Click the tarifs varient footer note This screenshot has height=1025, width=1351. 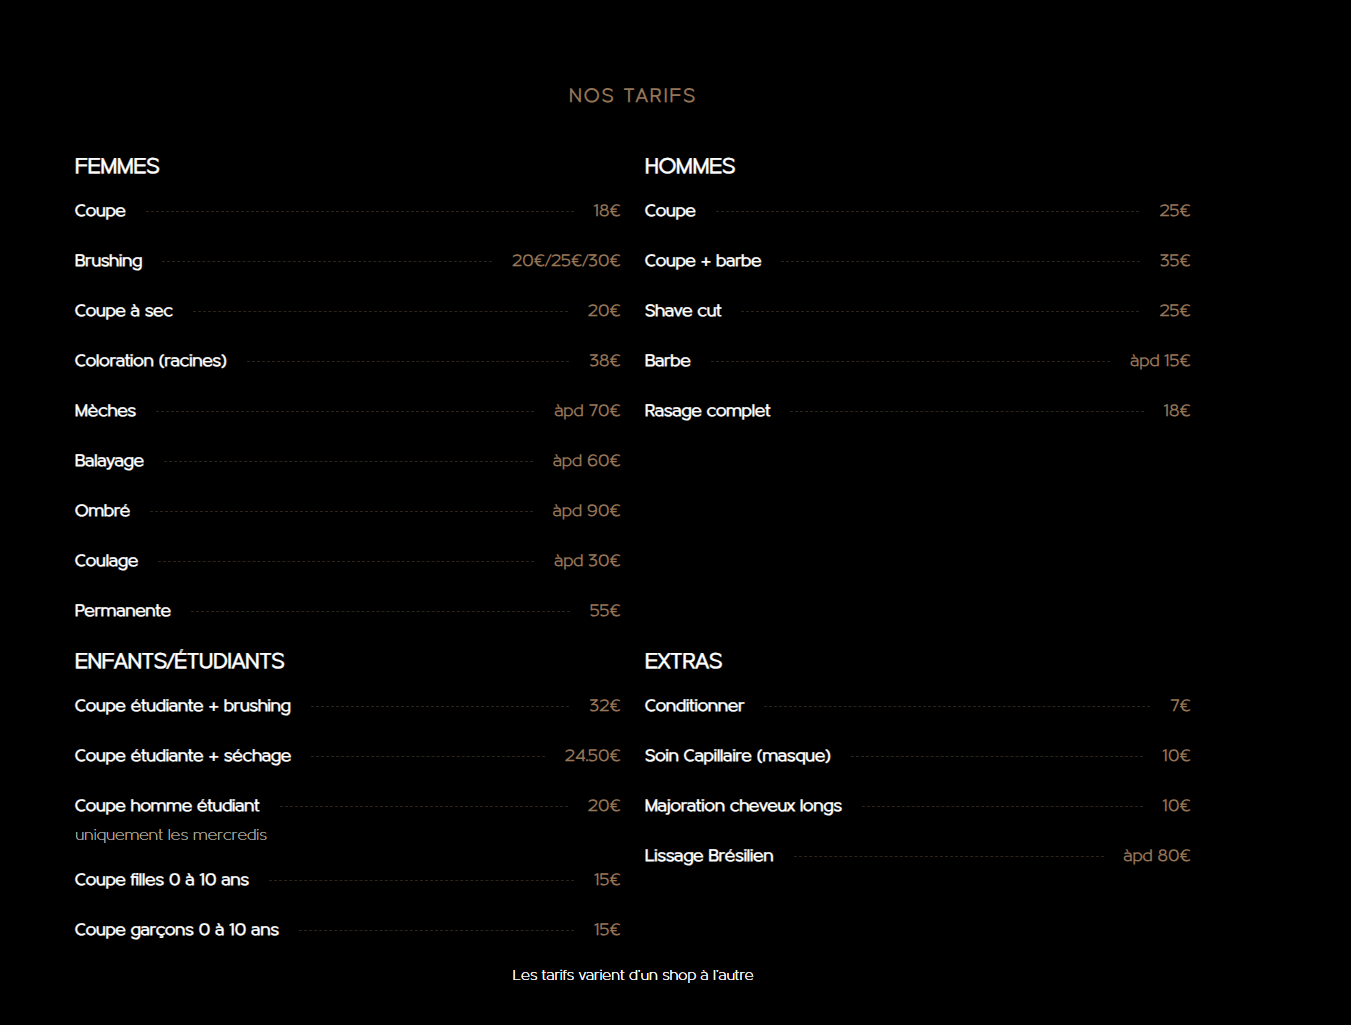(x=632, y=975)
